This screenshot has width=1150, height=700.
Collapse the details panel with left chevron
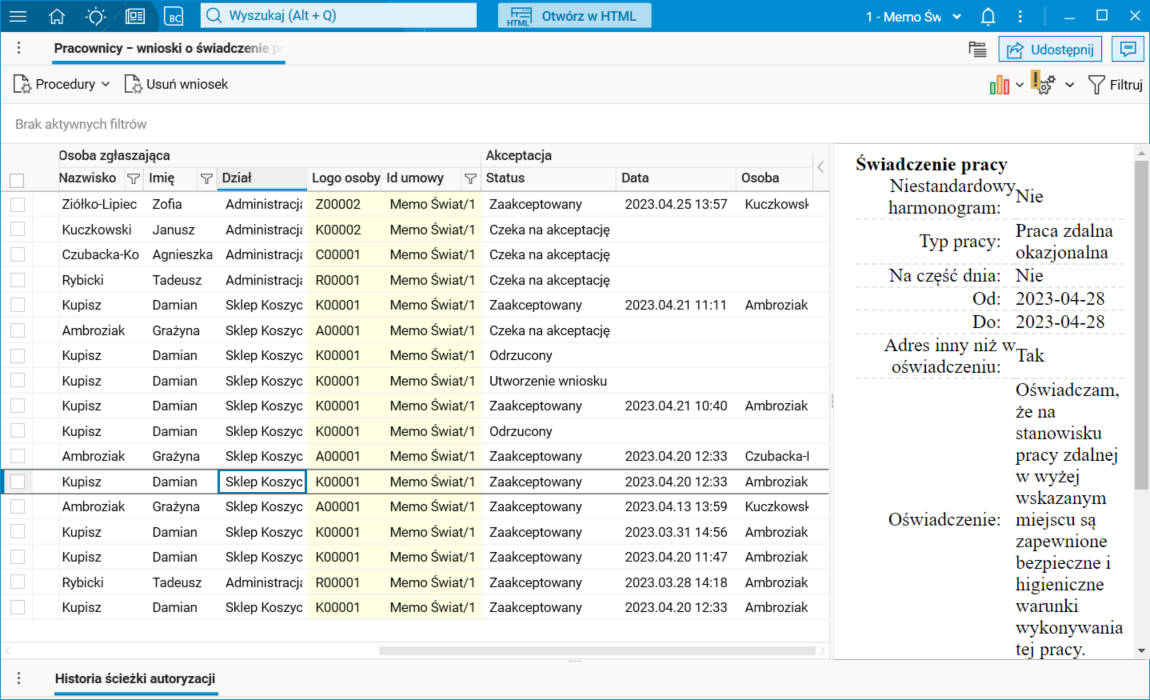tap(821, 167)
